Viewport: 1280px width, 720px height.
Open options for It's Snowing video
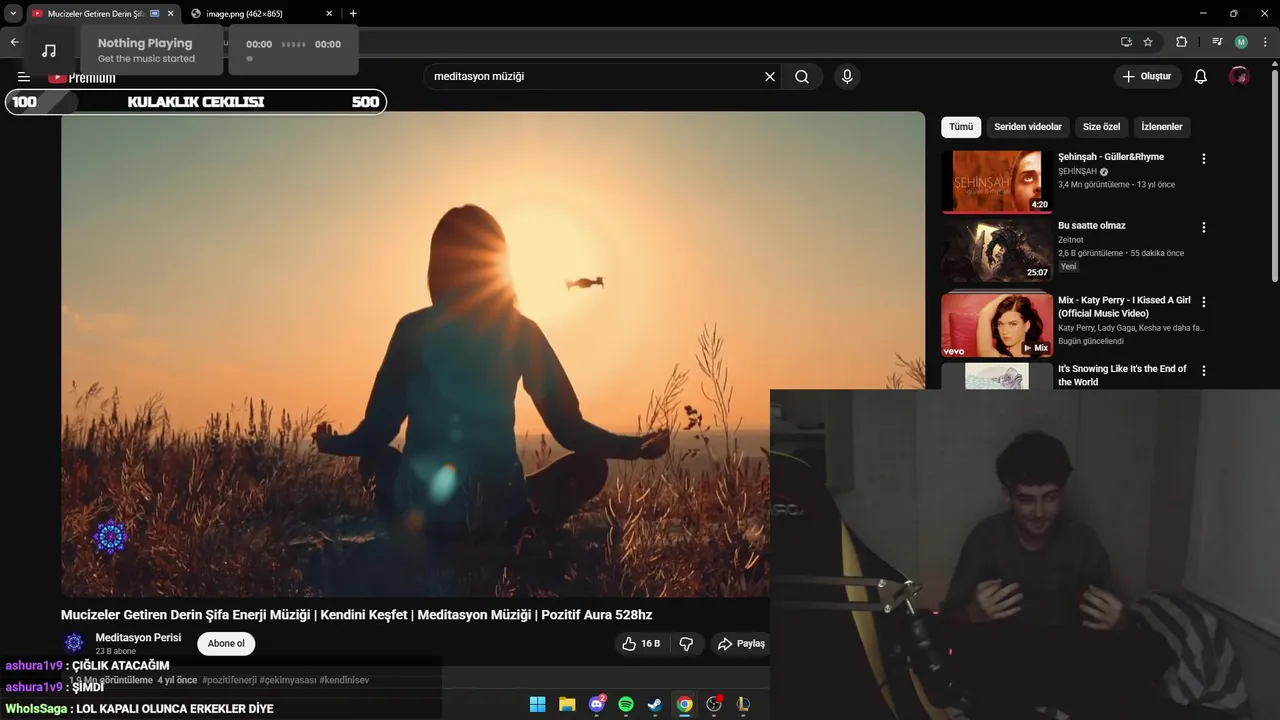coord(1203,370)
